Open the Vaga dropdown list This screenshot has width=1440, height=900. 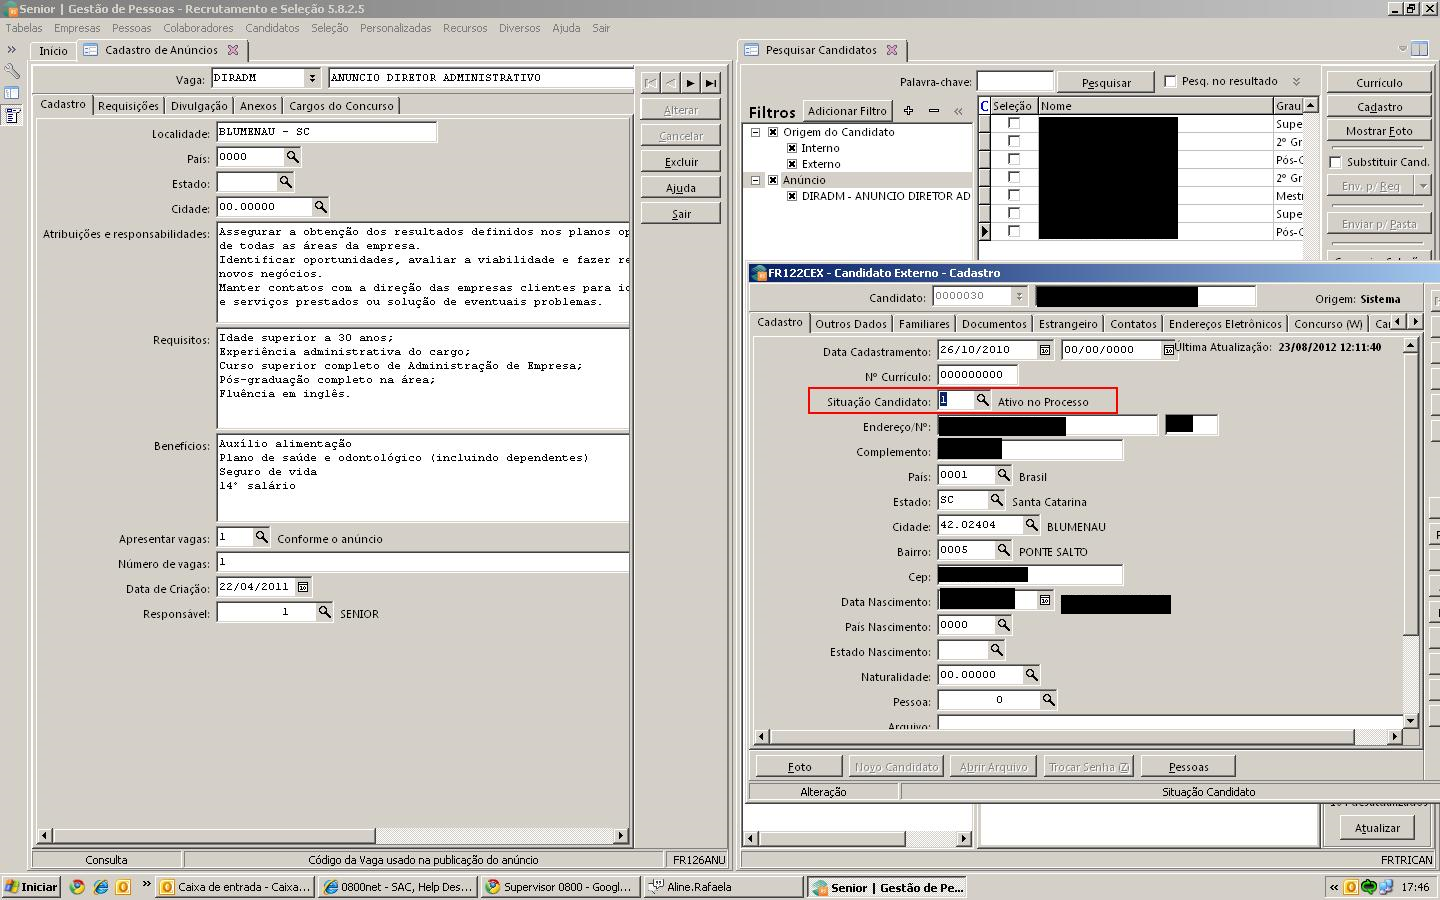pyautogui.click(x=312, y=78)
